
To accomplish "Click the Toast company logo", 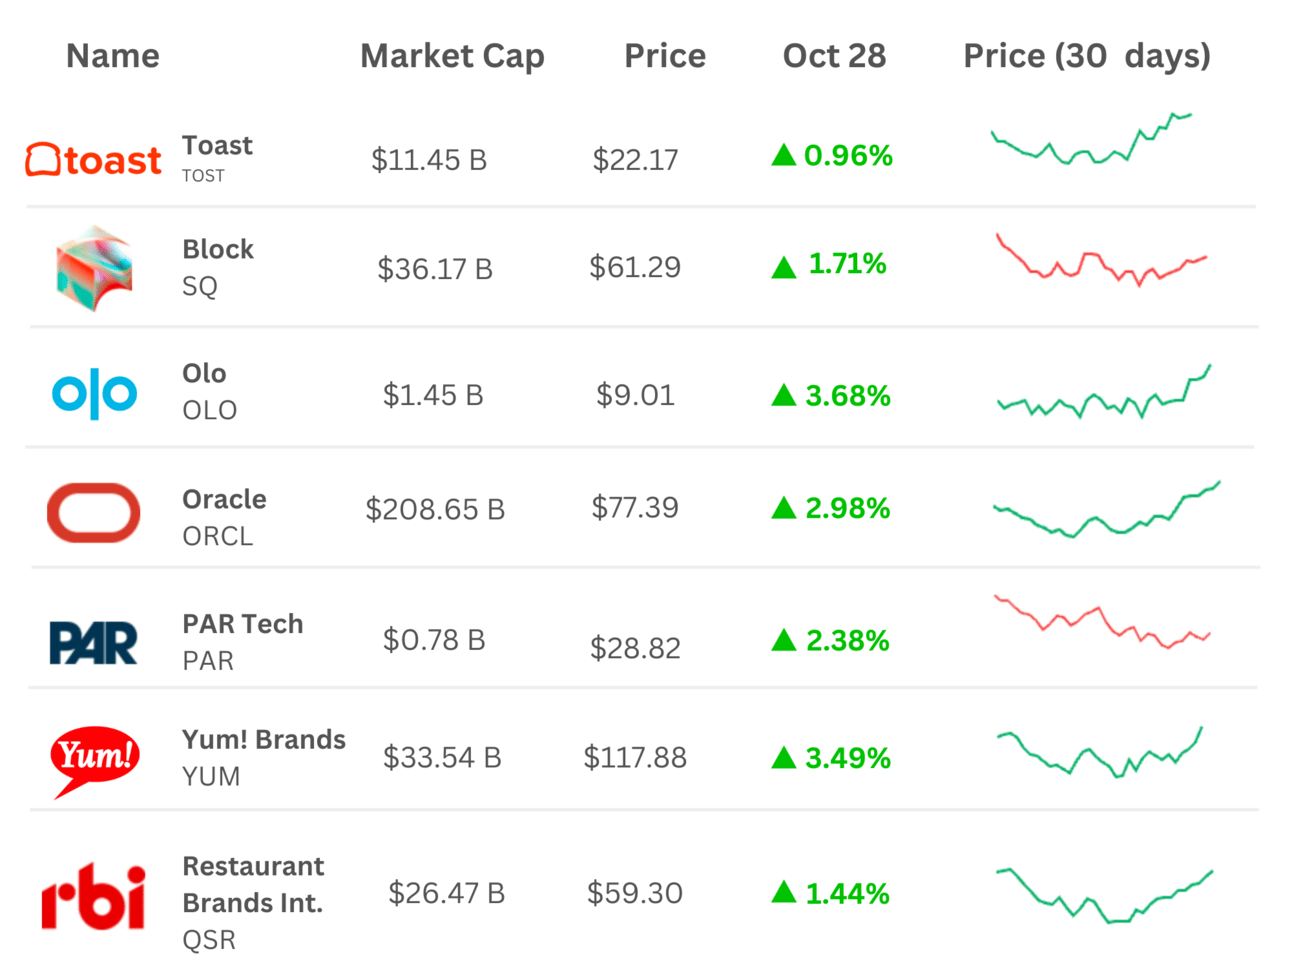I will pyautogui.click(x=93, y=160).
